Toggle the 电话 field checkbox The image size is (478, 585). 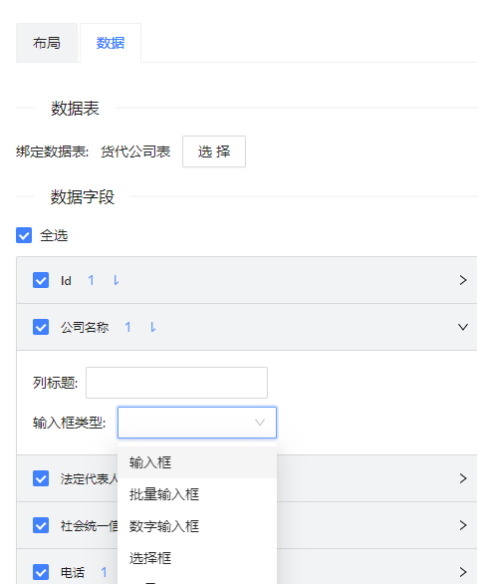point(41,572)
